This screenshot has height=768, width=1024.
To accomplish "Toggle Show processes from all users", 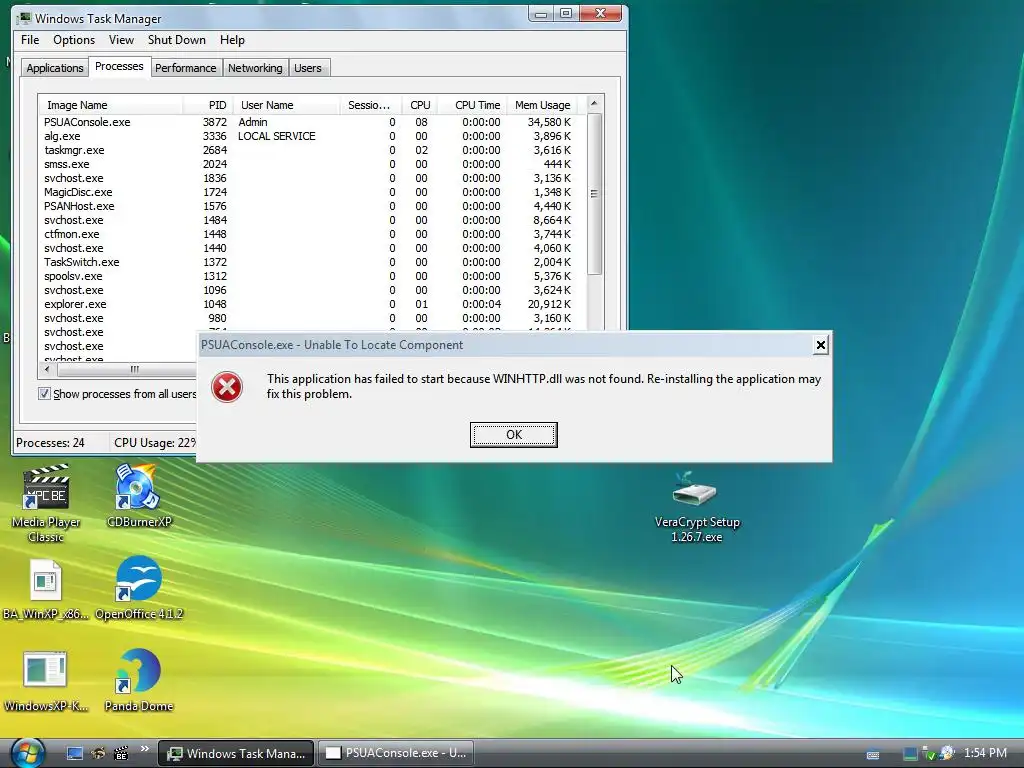I will [44, 394].
